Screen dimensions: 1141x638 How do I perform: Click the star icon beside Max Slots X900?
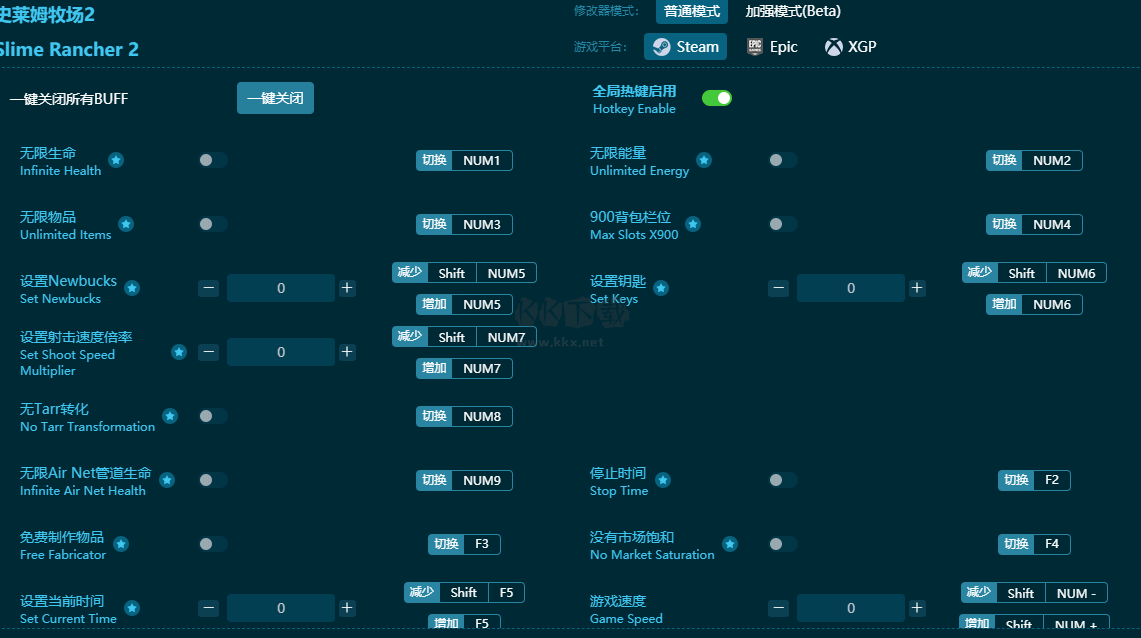693,224
